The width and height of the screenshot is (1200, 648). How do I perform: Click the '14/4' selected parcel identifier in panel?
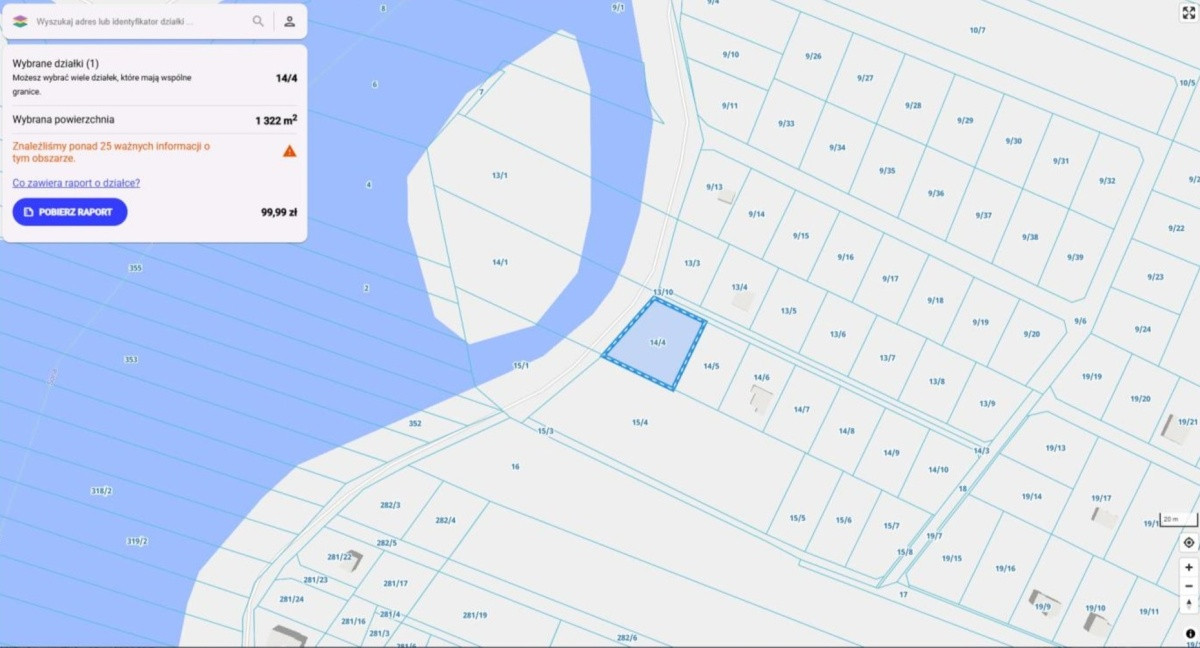(286, 78)
